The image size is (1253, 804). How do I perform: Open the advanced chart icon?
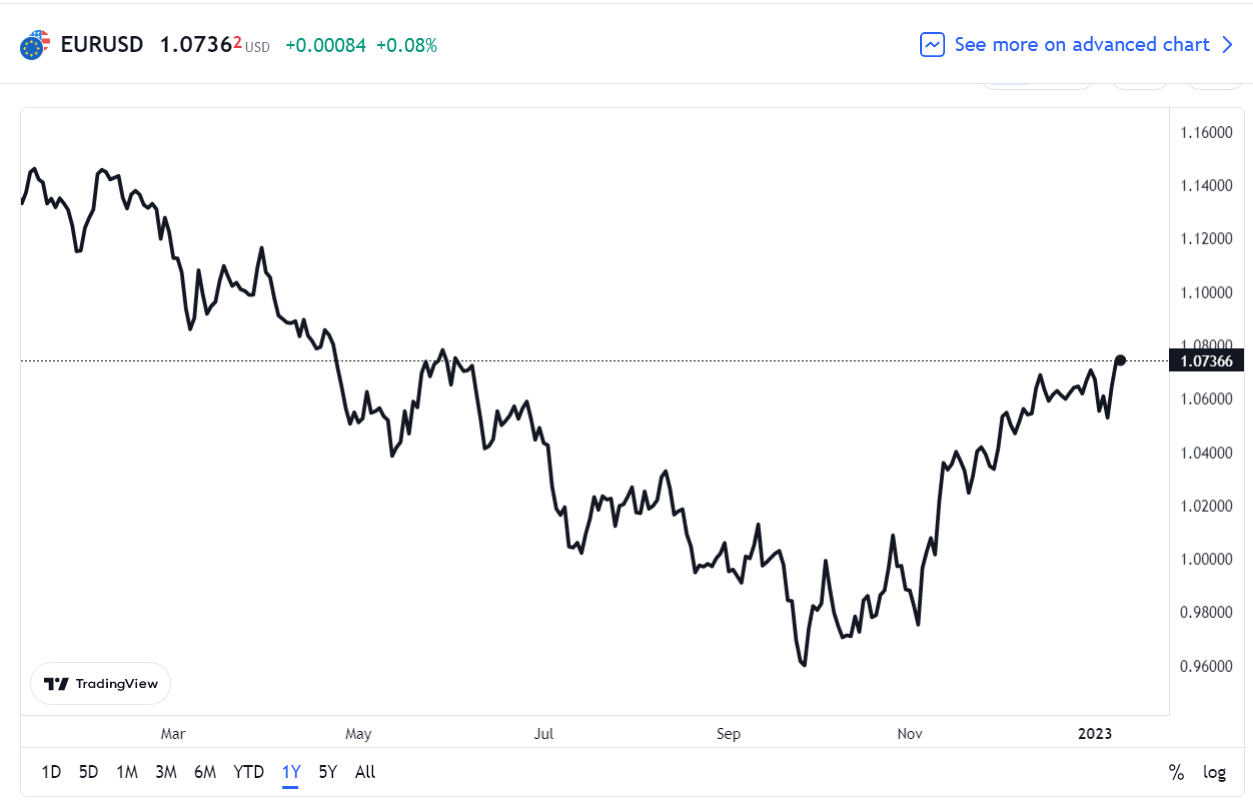(932, 45)
